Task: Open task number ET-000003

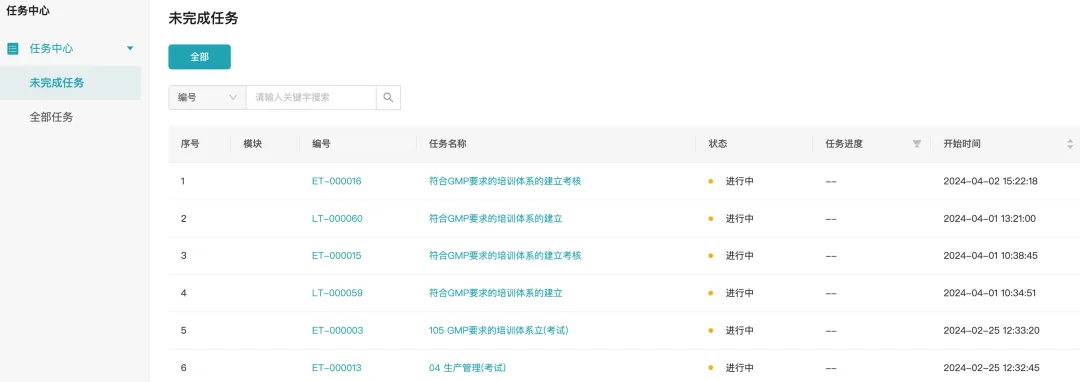Action: coord(338,330)
